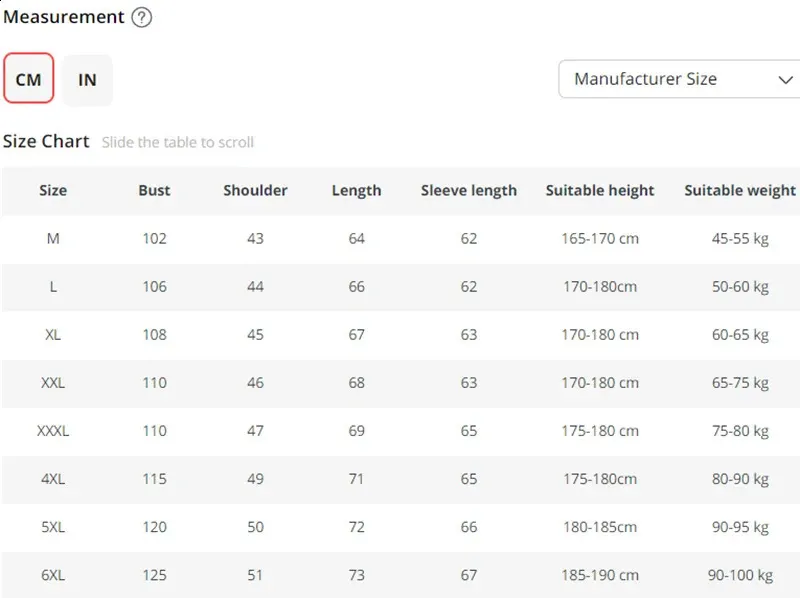This screenshot has width=800, height=598.
Task: Switch measurement units to CM
Action: 28,79
